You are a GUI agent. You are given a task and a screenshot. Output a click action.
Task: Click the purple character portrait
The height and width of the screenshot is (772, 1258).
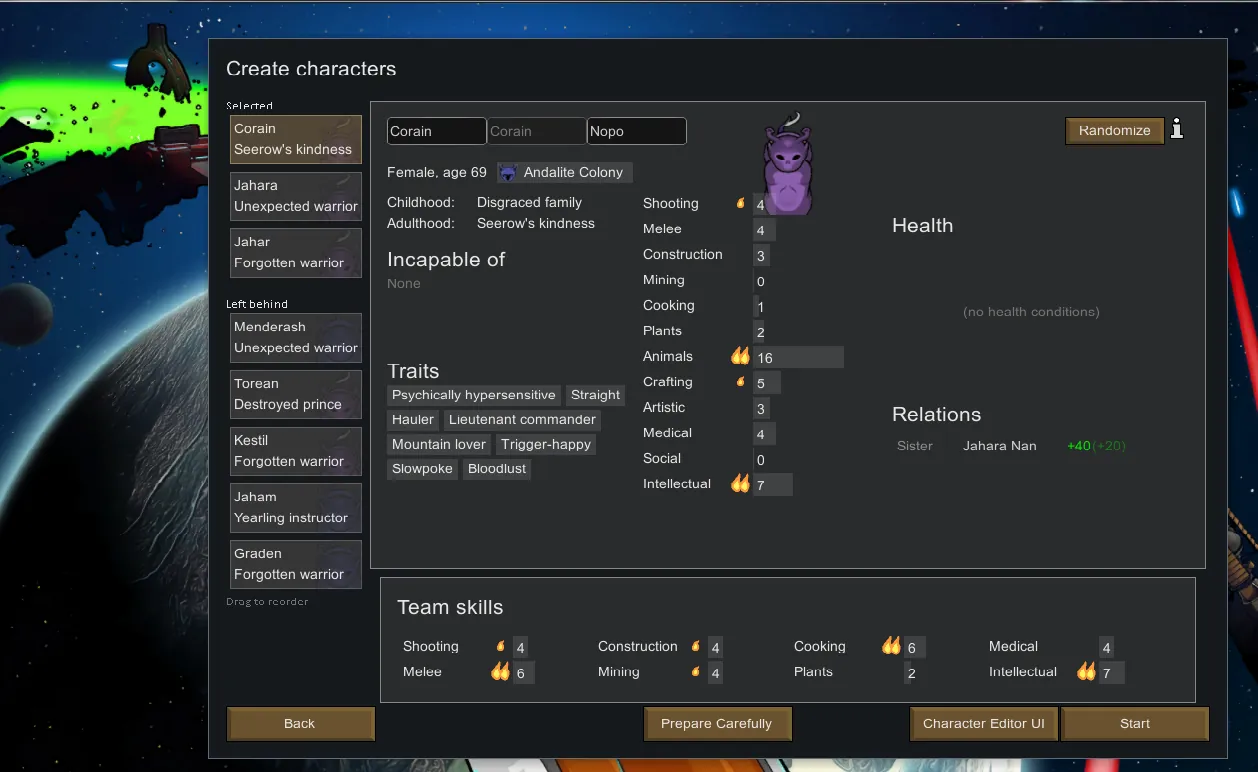(788, 165)
